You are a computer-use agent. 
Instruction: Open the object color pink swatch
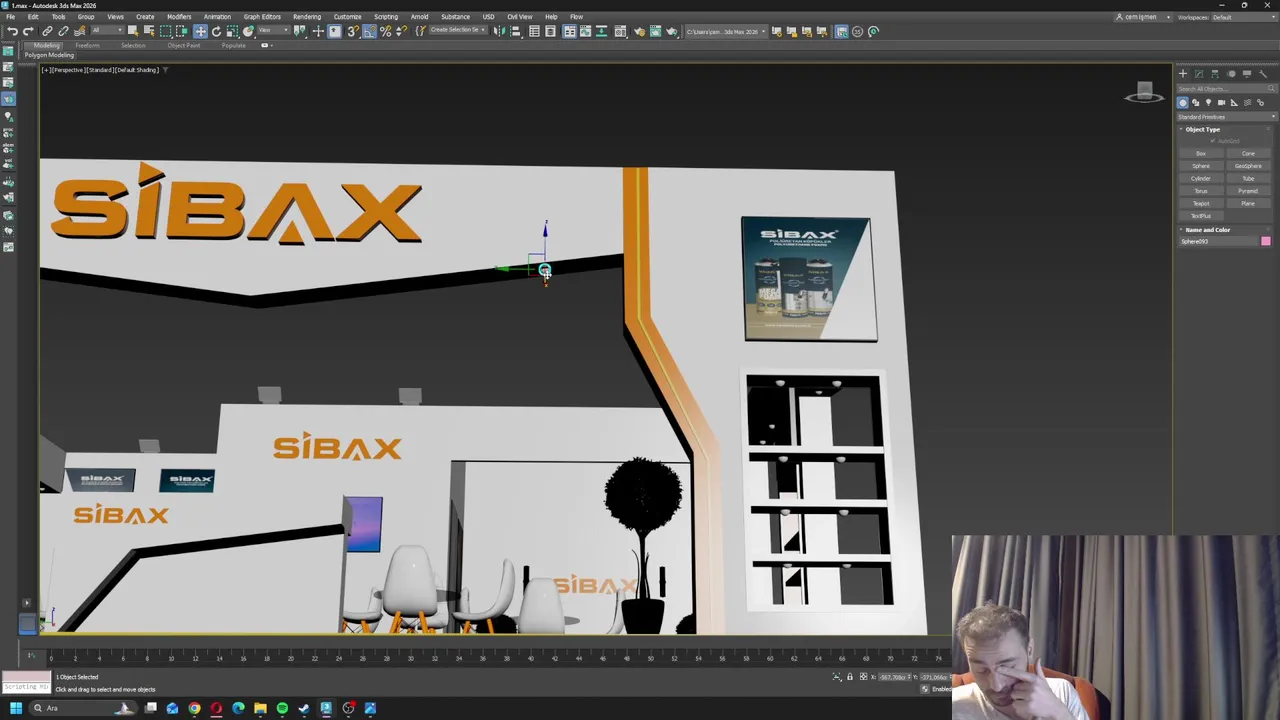pyautogui.click(x=1266, y=241)
